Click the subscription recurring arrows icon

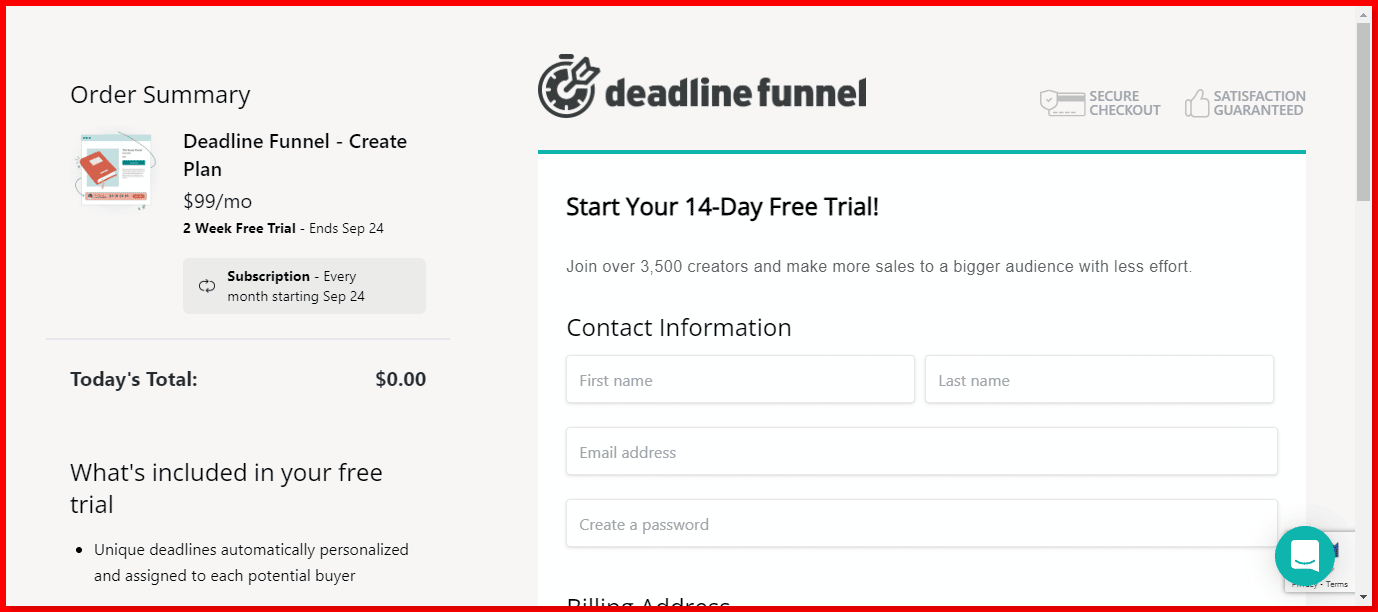click(207, 286)
